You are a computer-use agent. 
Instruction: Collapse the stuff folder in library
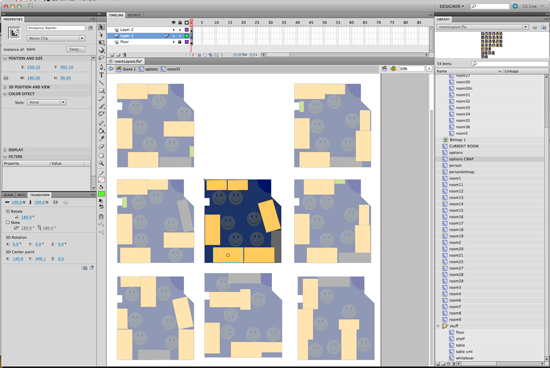[438, 326]
